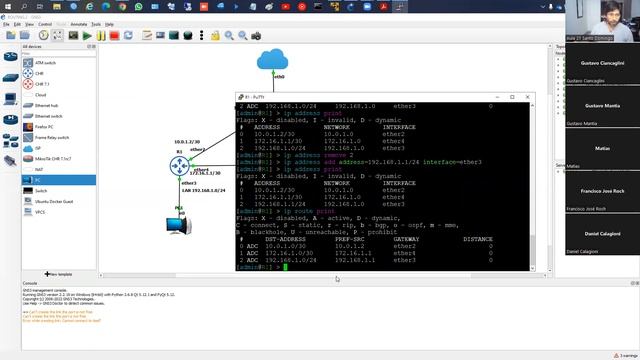The image size is (640, 360).
Task: Click the New template button
Action: [58, 274]
